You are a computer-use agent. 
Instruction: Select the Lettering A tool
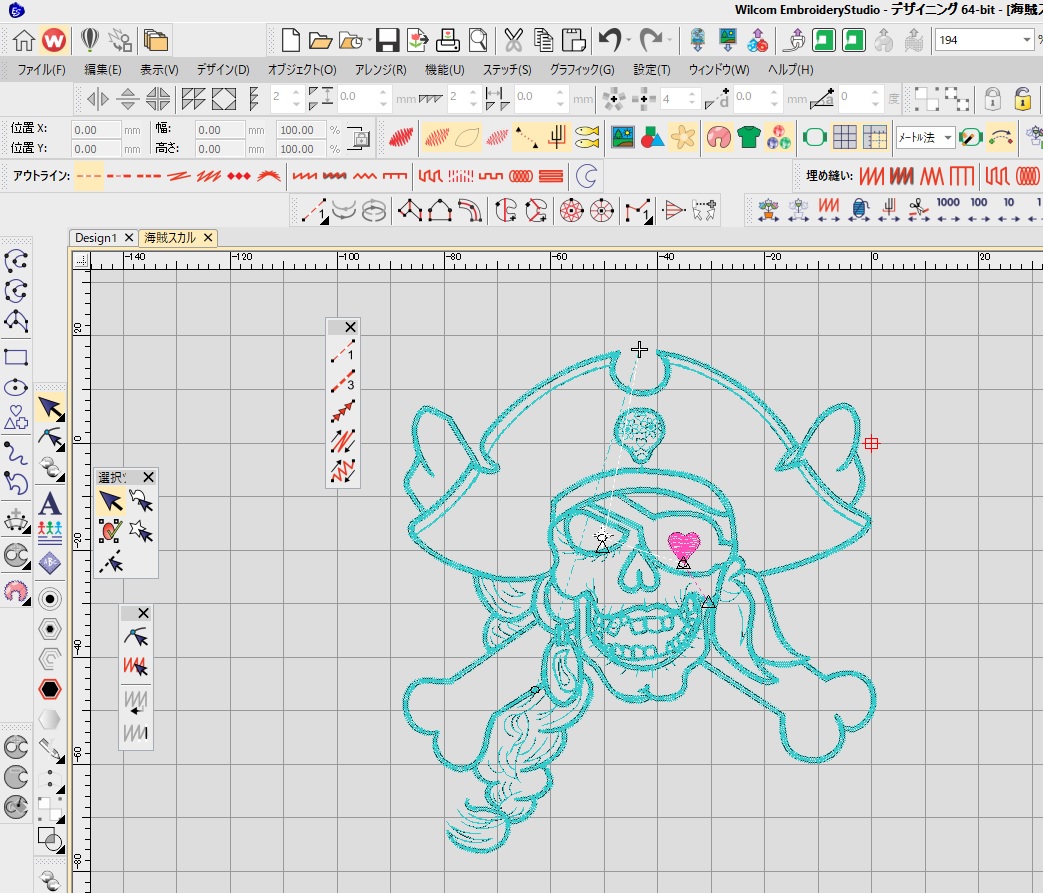pos(50,504)
